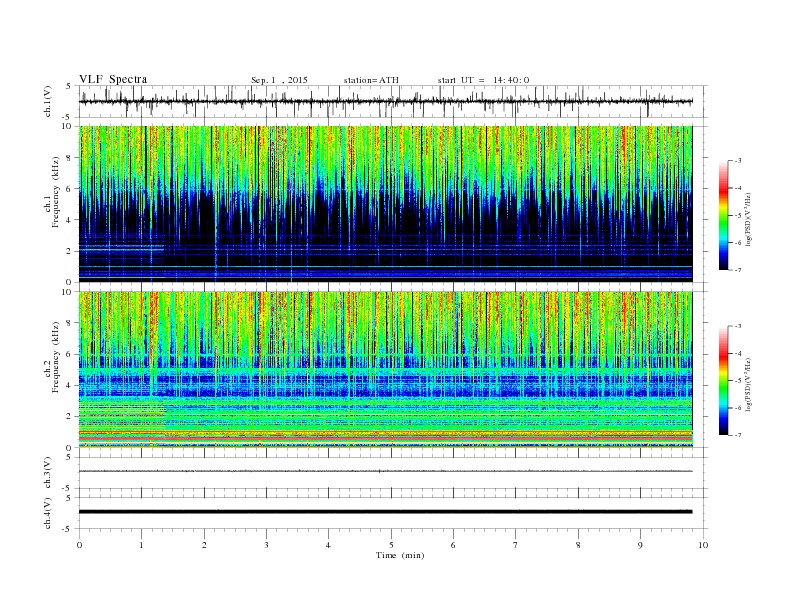
Task: Click the "-3" tick on ch.1 colorbar
Action: pos(737,161)
